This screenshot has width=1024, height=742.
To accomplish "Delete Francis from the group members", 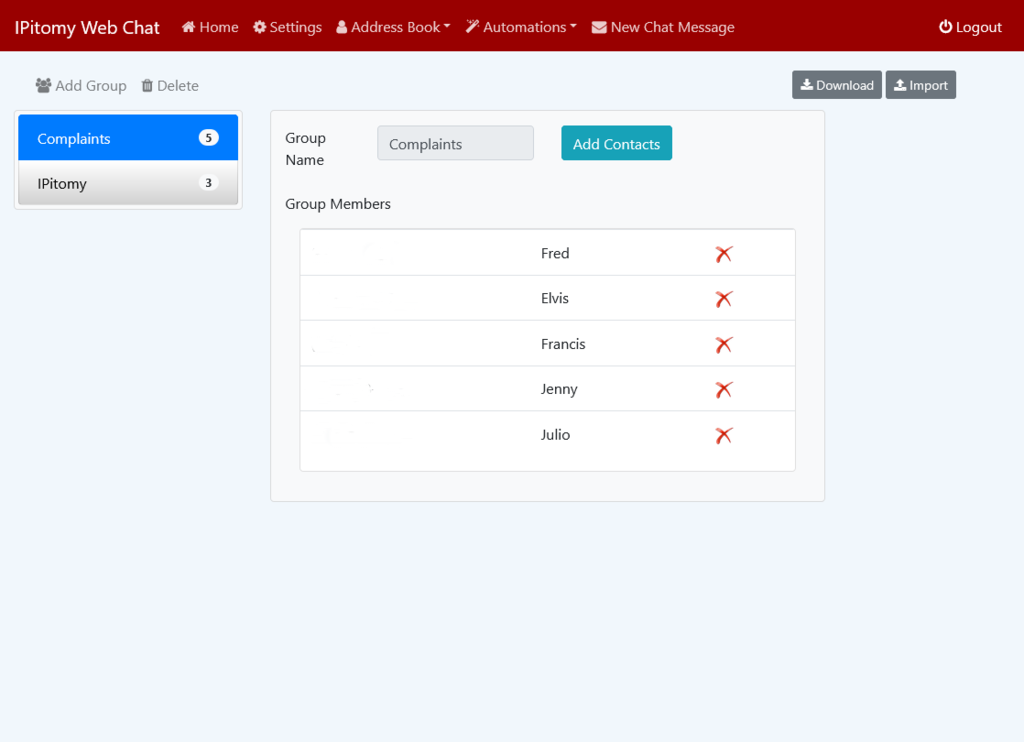I will click(724, 345).
